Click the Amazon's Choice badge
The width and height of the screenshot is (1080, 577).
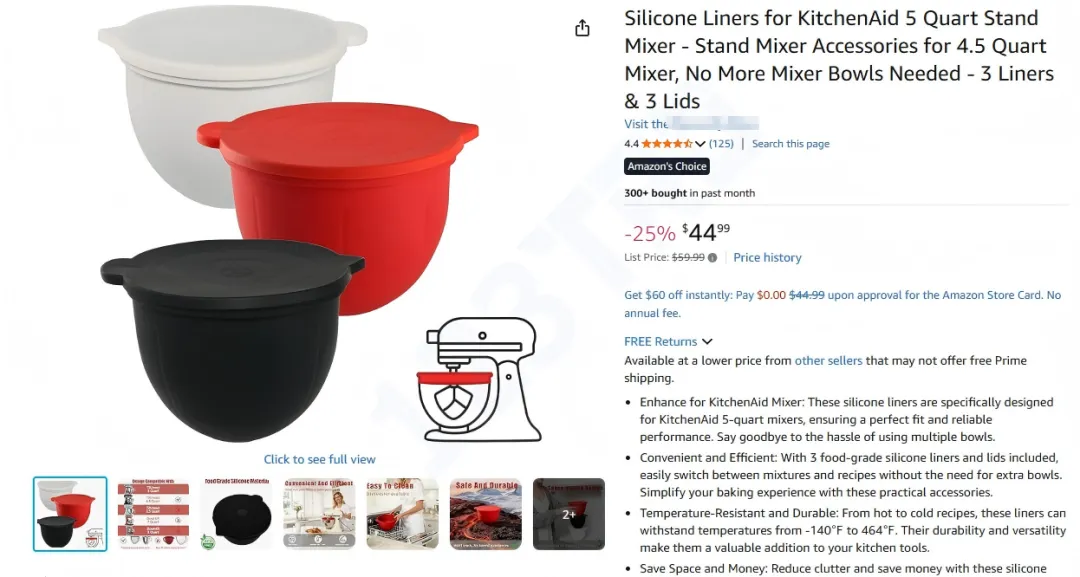pyautogui.click(x=667, y=167)
